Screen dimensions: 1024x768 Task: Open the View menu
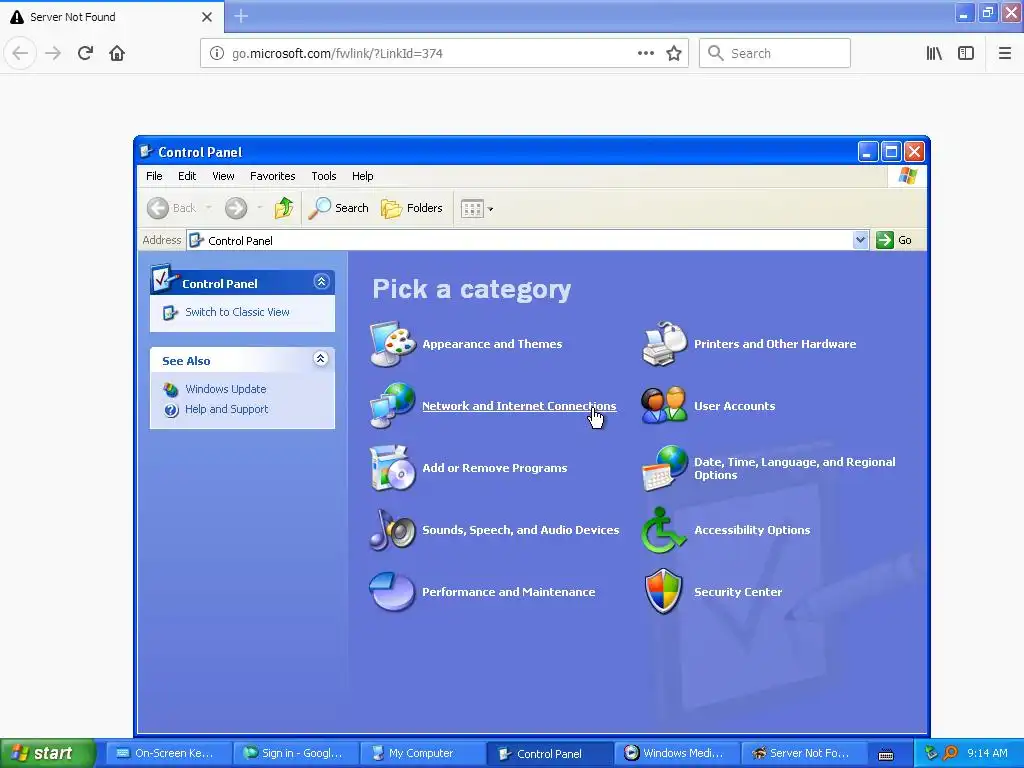223,176
